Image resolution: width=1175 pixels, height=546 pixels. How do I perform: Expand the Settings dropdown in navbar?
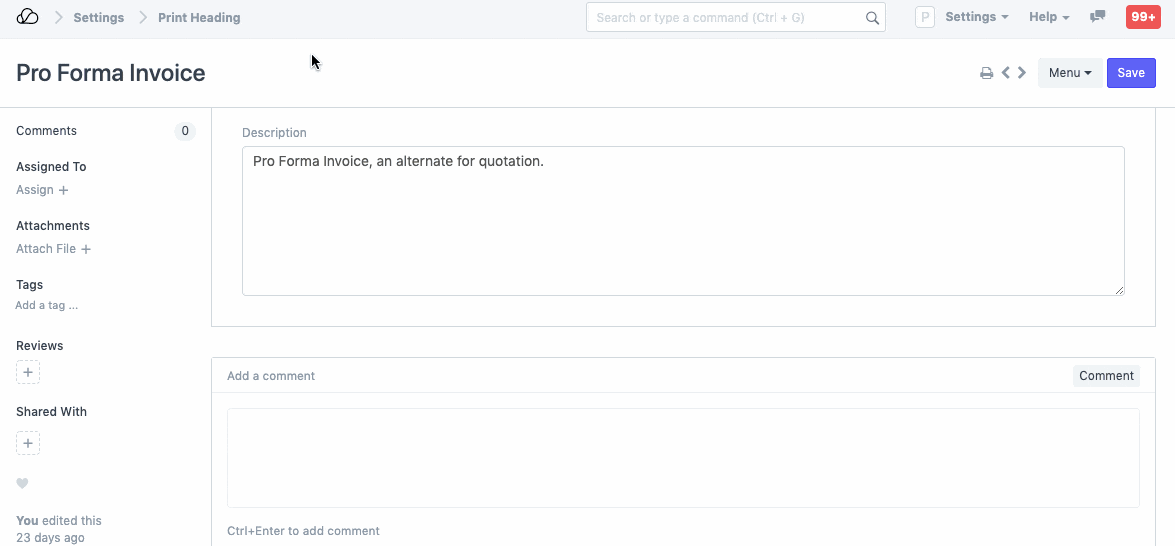point(976,17)
